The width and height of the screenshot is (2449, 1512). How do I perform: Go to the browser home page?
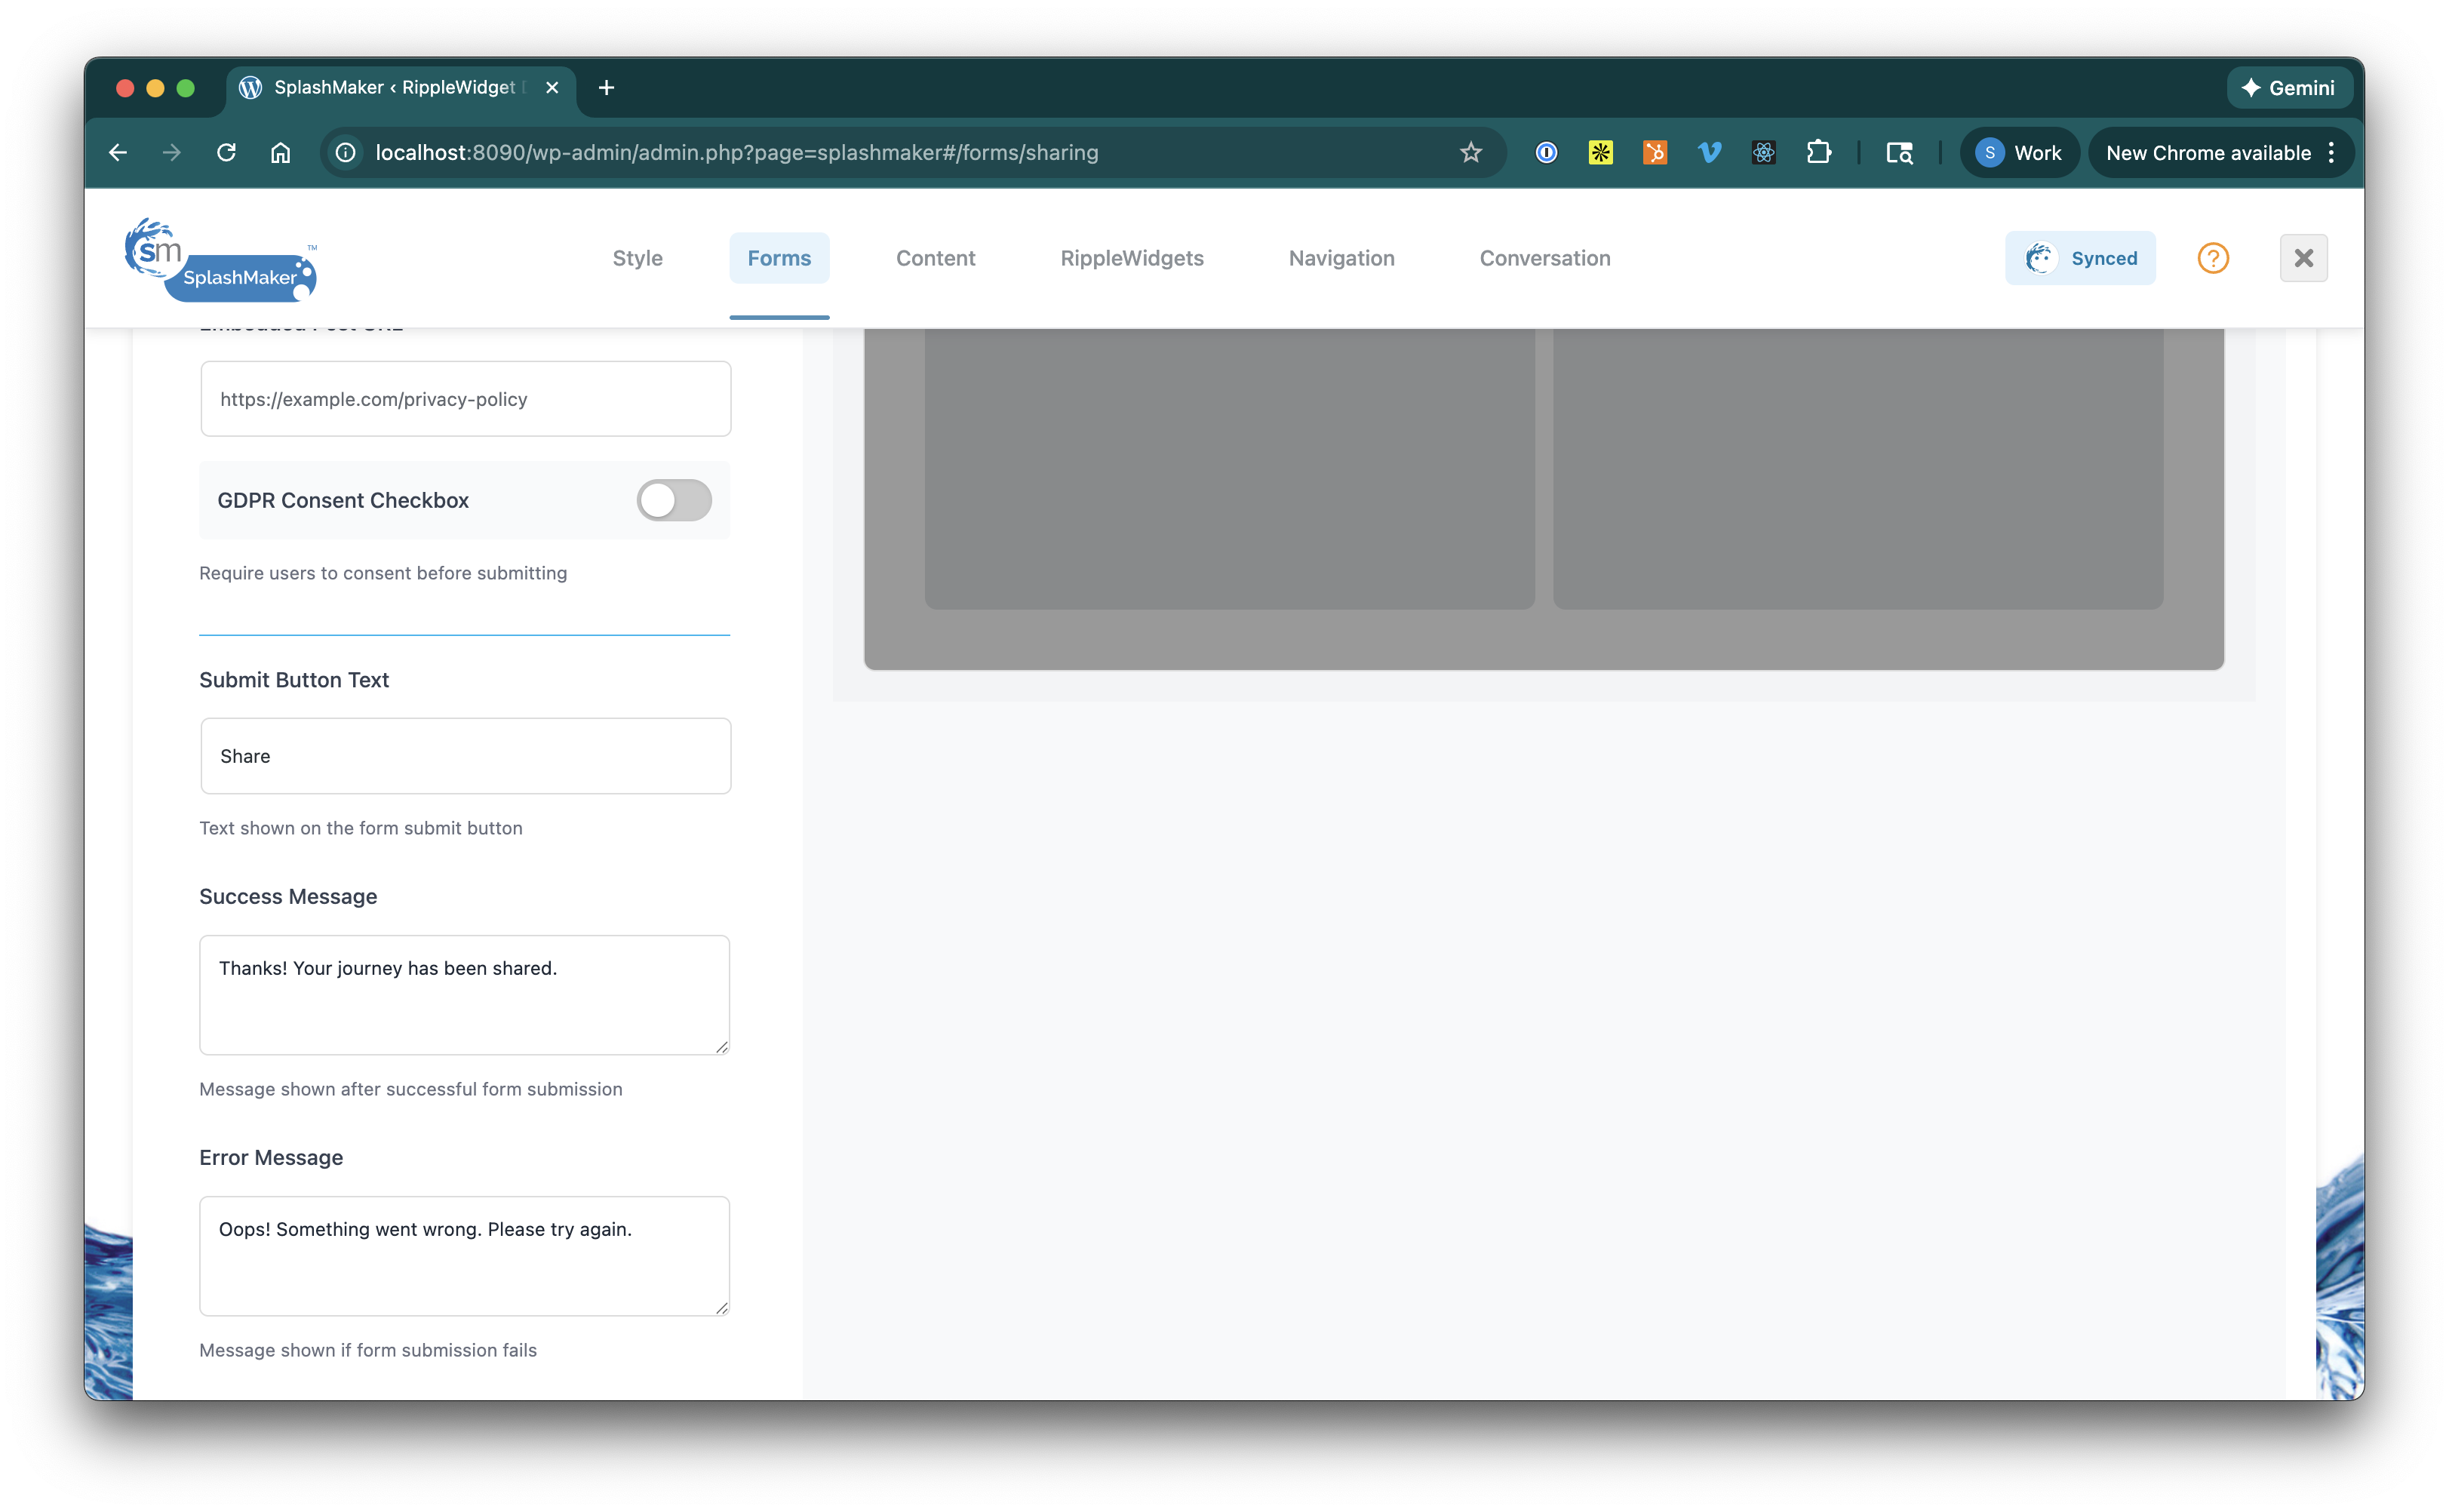[x=281, y=152]
